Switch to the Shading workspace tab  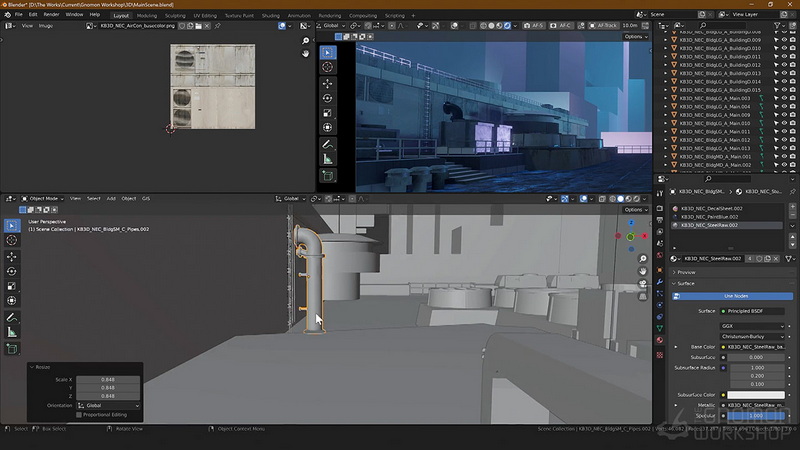[270, 16]
